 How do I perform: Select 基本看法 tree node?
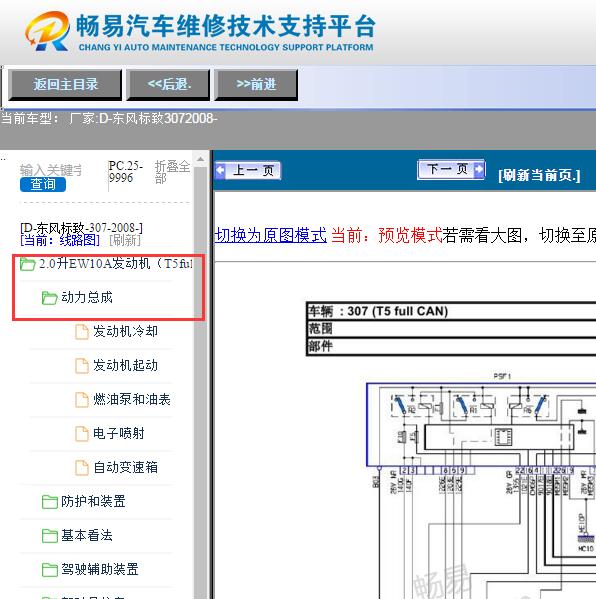[x=87, y=535]
